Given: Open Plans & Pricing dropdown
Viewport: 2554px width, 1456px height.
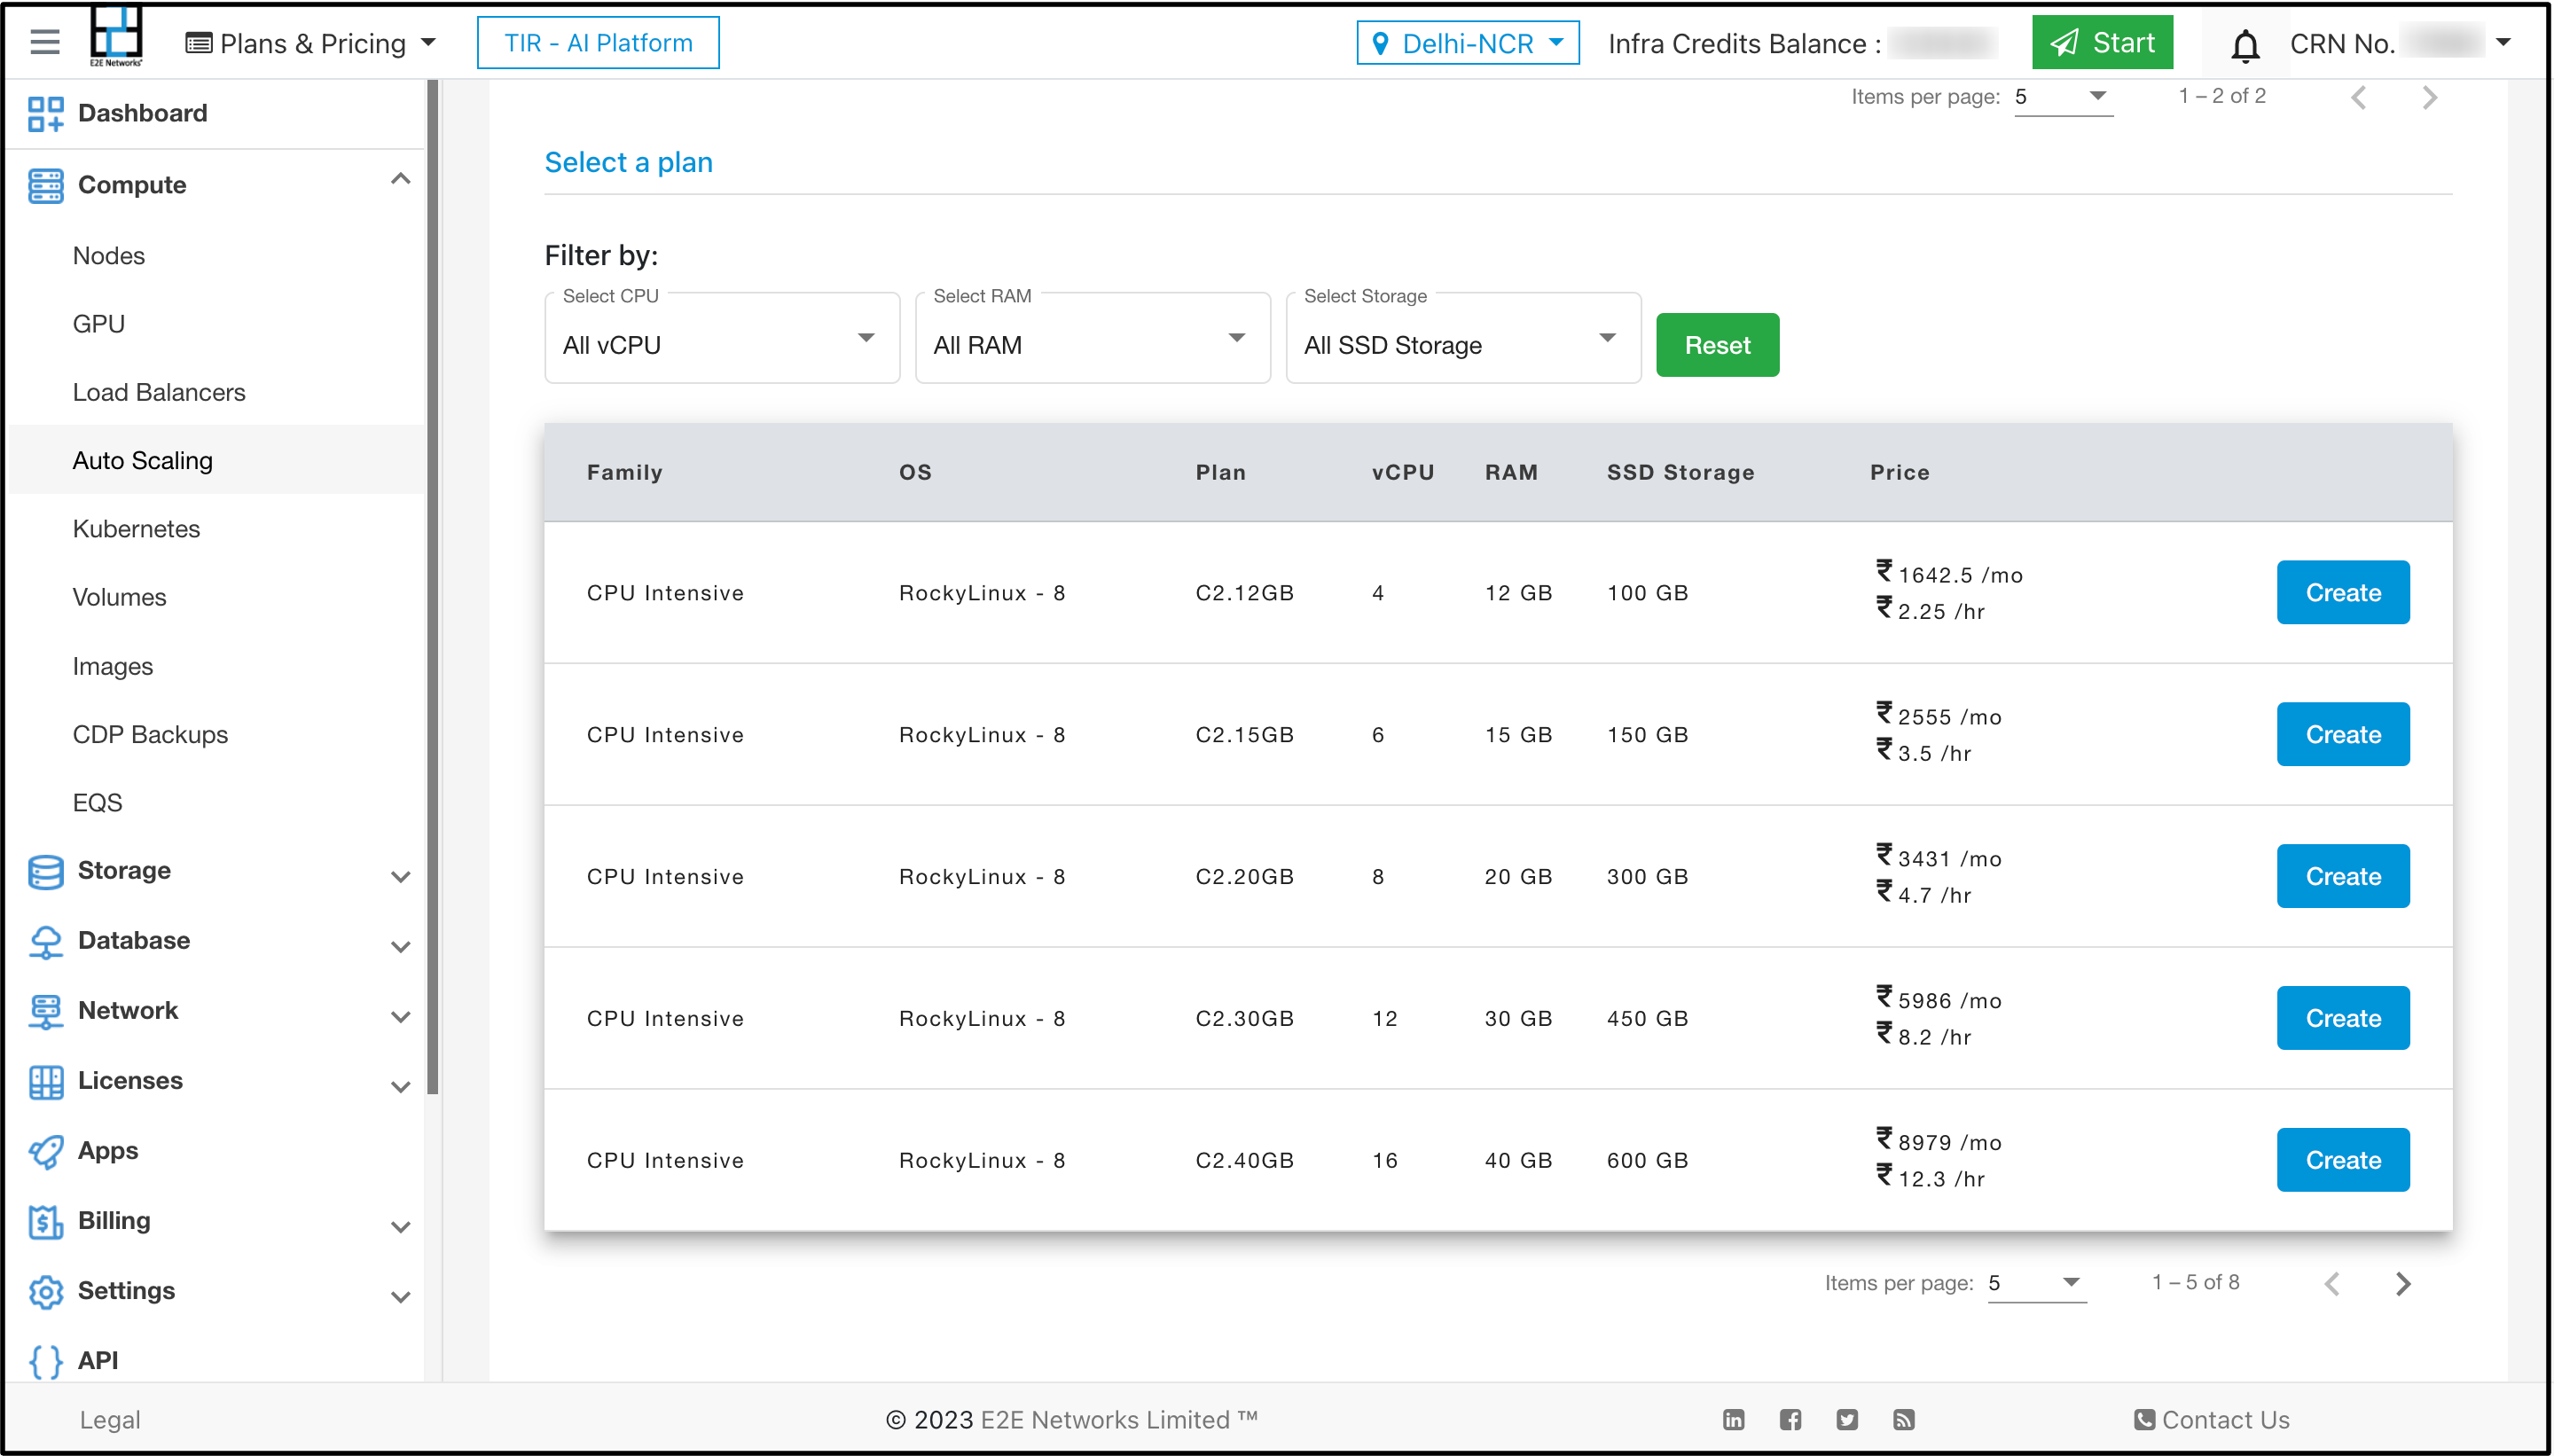Looking at the screenshot, I should pyautogui.click(x=311, y=43).
